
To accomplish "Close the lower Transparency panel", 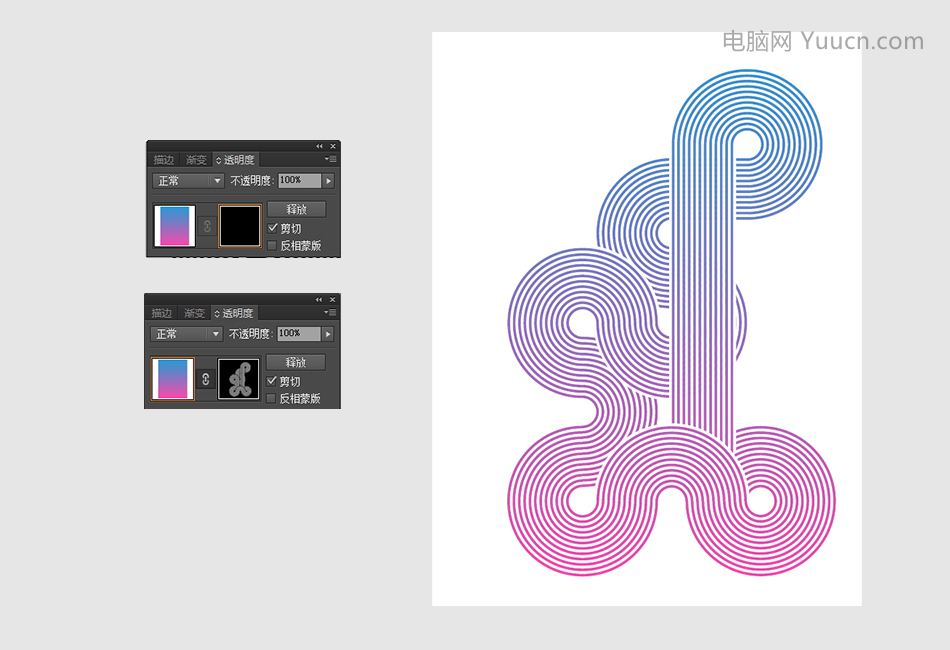I will point(332,299).
